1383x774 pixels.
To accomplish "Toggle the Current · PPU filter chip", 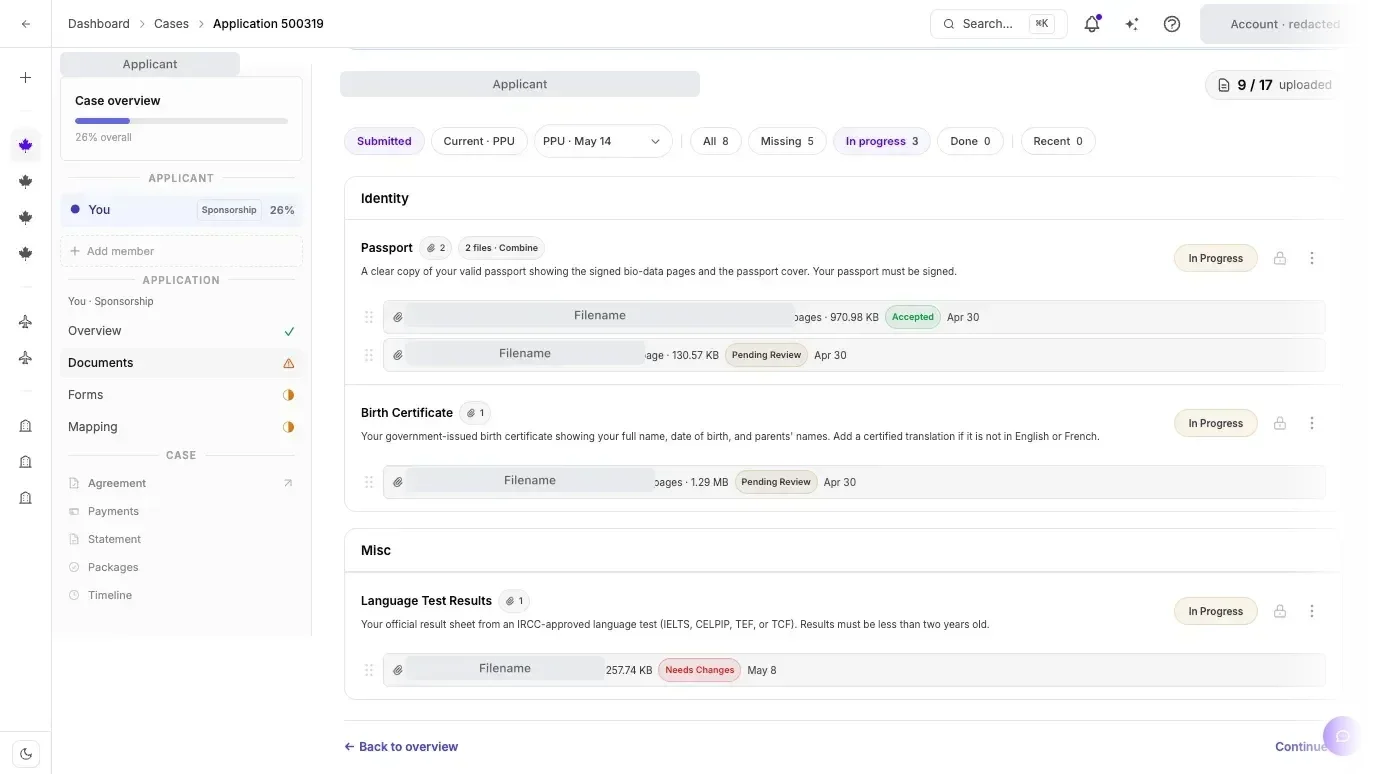I will click(479, 141).
